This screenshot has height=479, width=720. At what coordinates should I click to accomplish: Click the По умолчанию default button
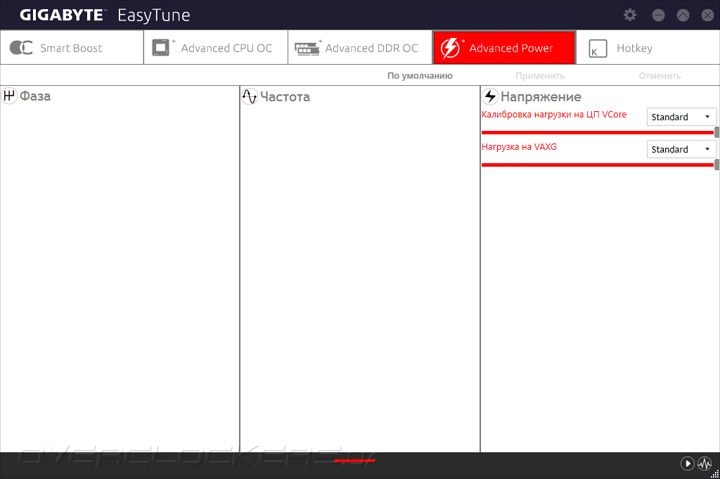(420, 76)
